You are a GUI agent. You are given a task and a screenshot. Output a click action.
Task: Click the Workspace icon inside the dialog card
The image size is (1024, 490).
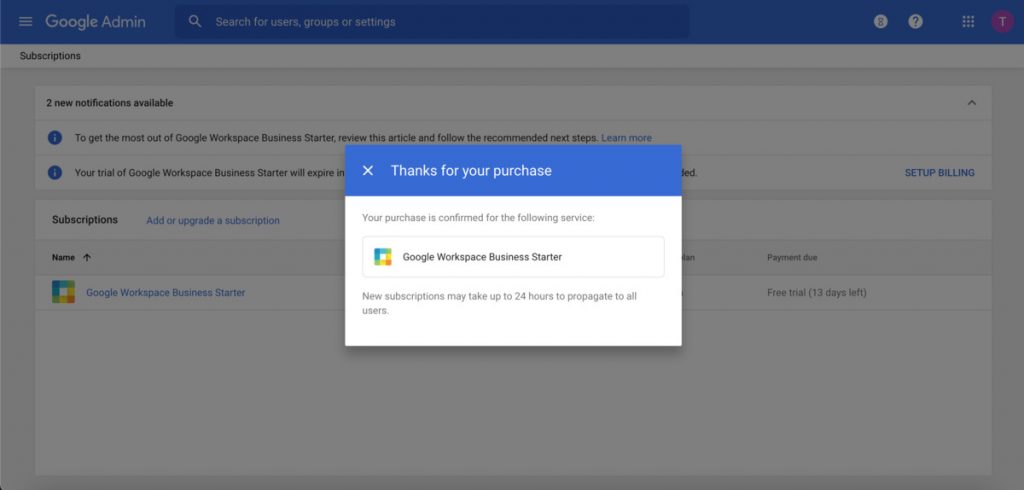pos(383,257)
